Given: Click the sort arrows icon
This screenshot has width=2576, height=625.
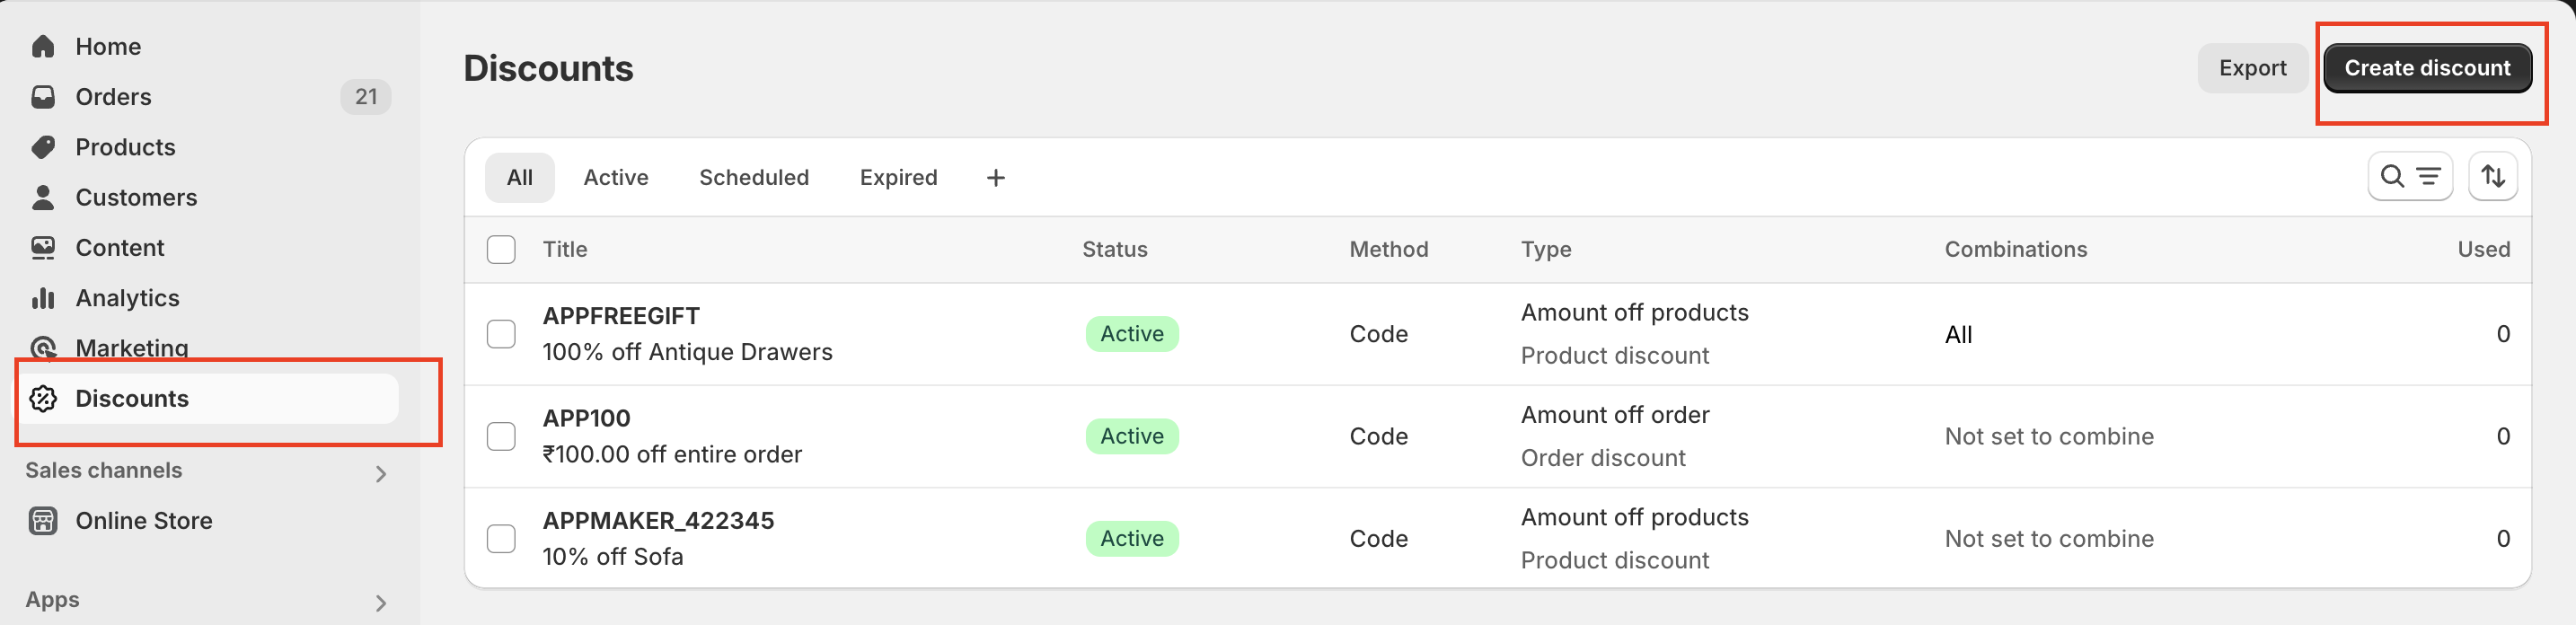Looking at the screenshot, I should [x=2492, y=177].
